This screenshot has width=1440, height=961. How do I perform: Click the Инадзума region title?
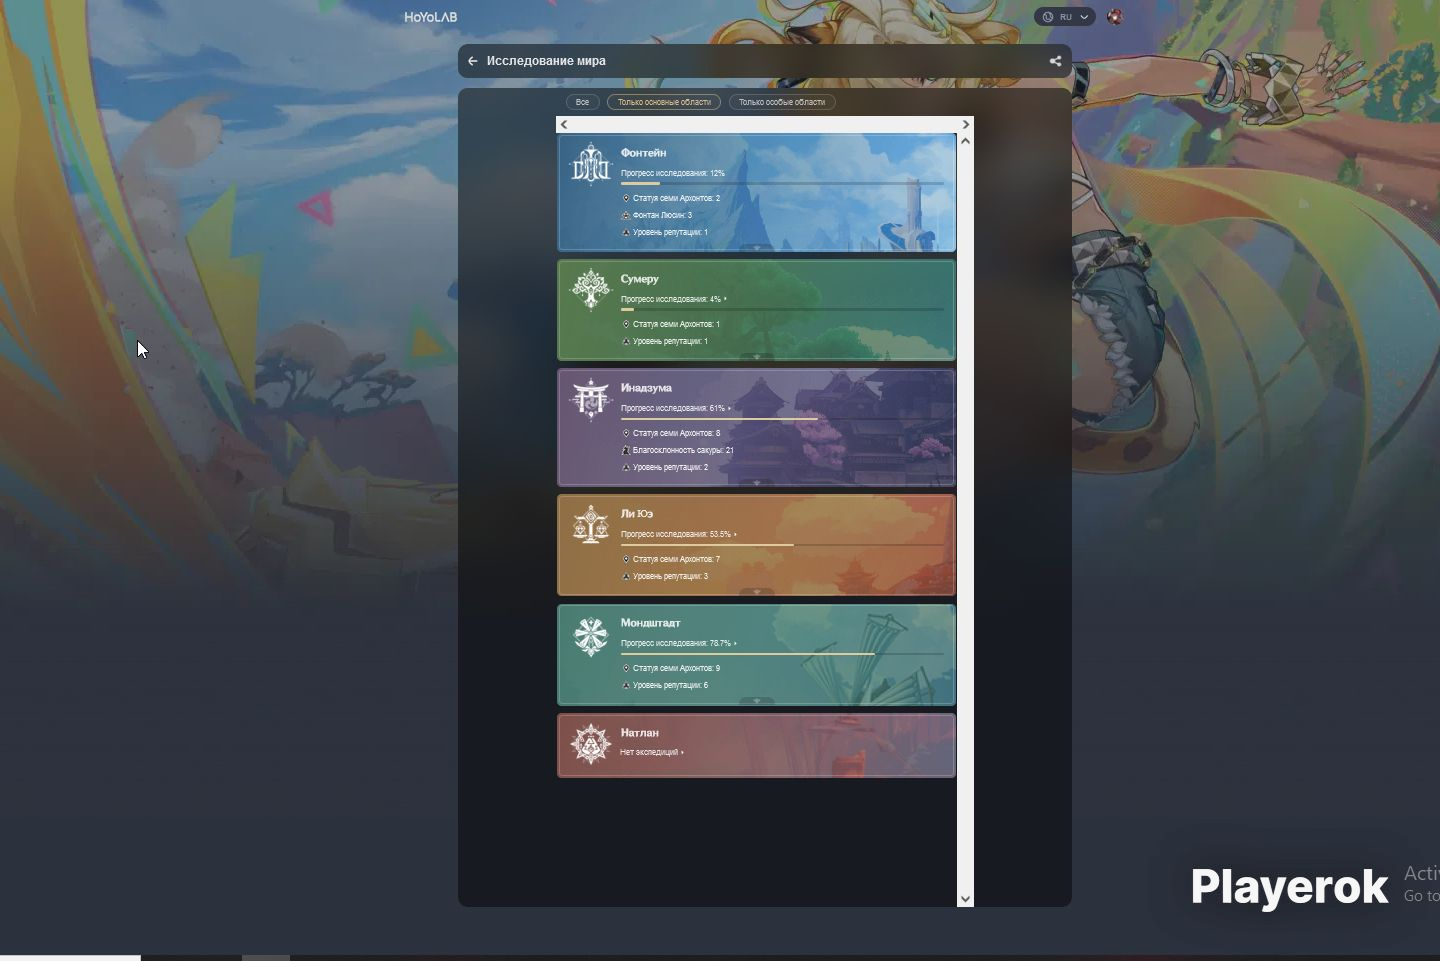(x=646, y=388)
